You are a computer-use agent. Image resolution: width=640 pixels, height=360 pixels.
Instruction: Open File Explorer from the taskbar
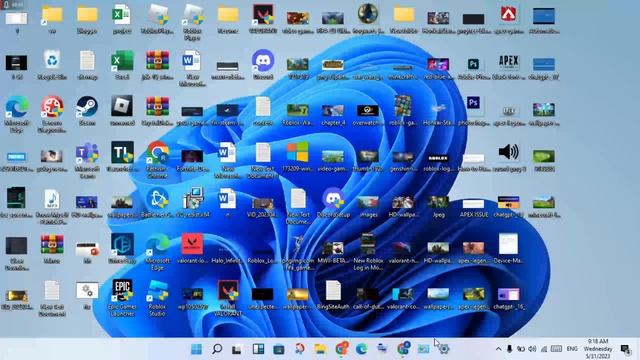(320, 349)
